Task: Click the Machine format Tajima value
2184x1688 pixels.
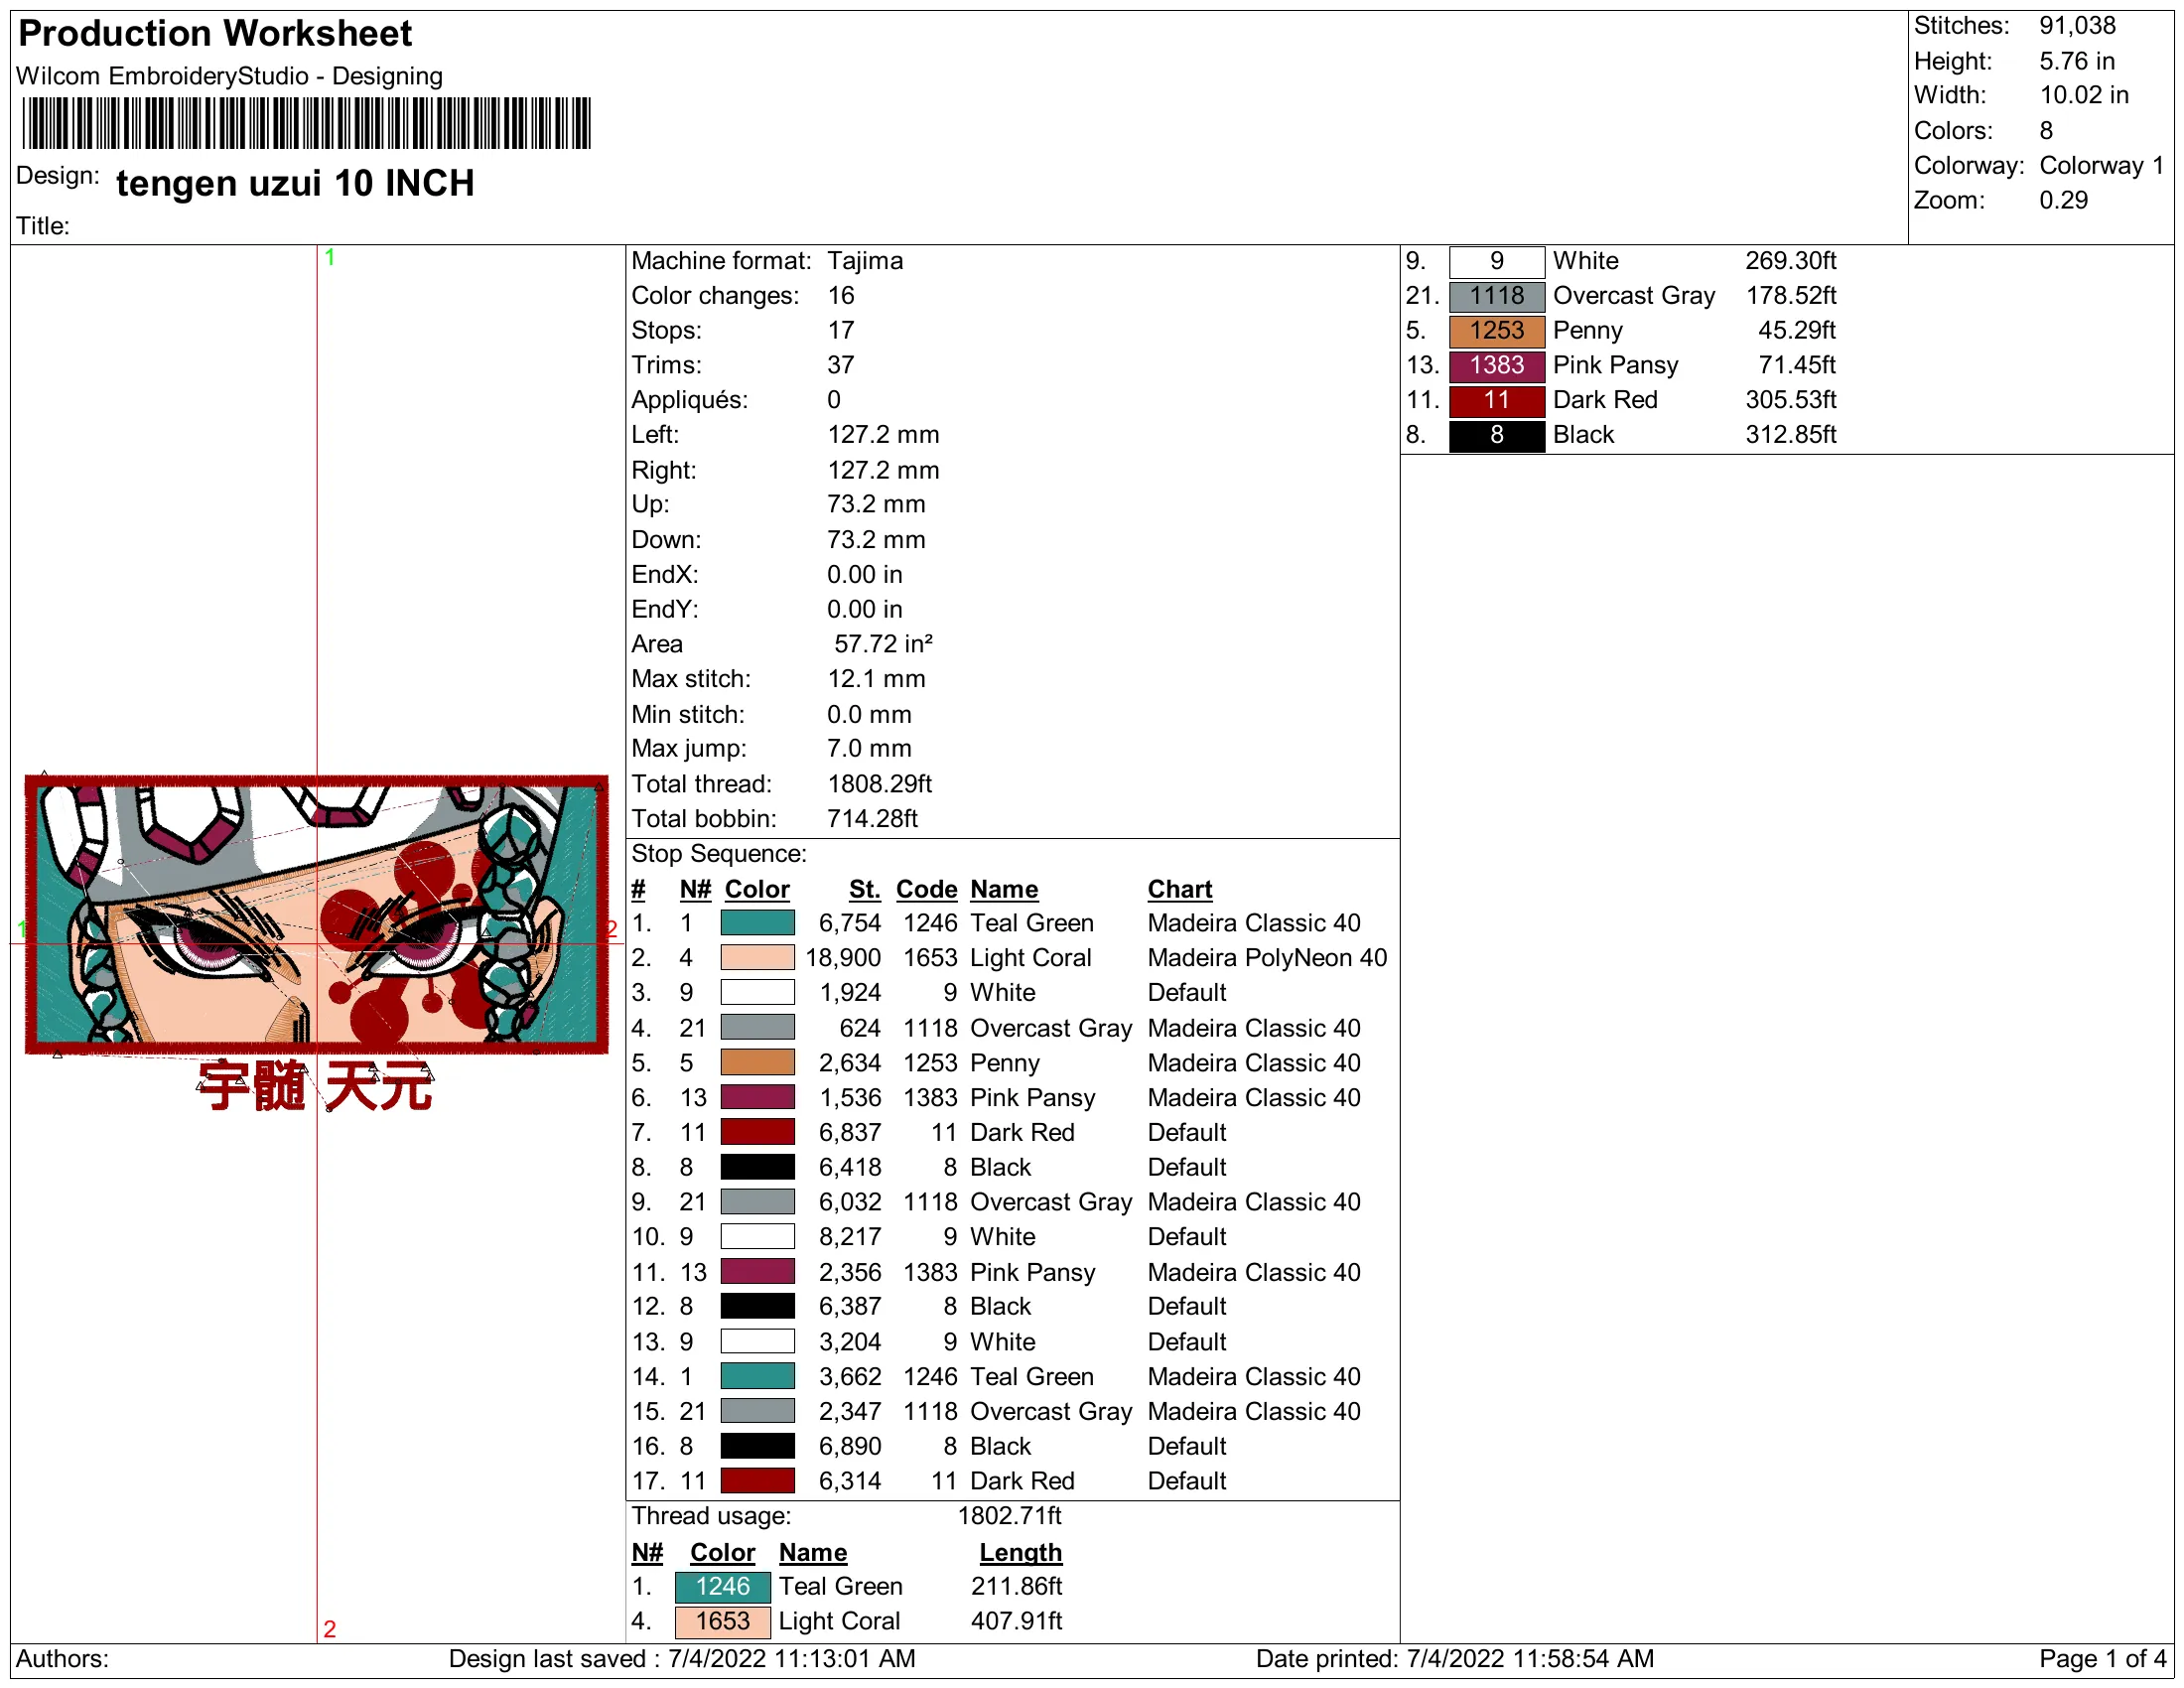Action: click(865, 261)
